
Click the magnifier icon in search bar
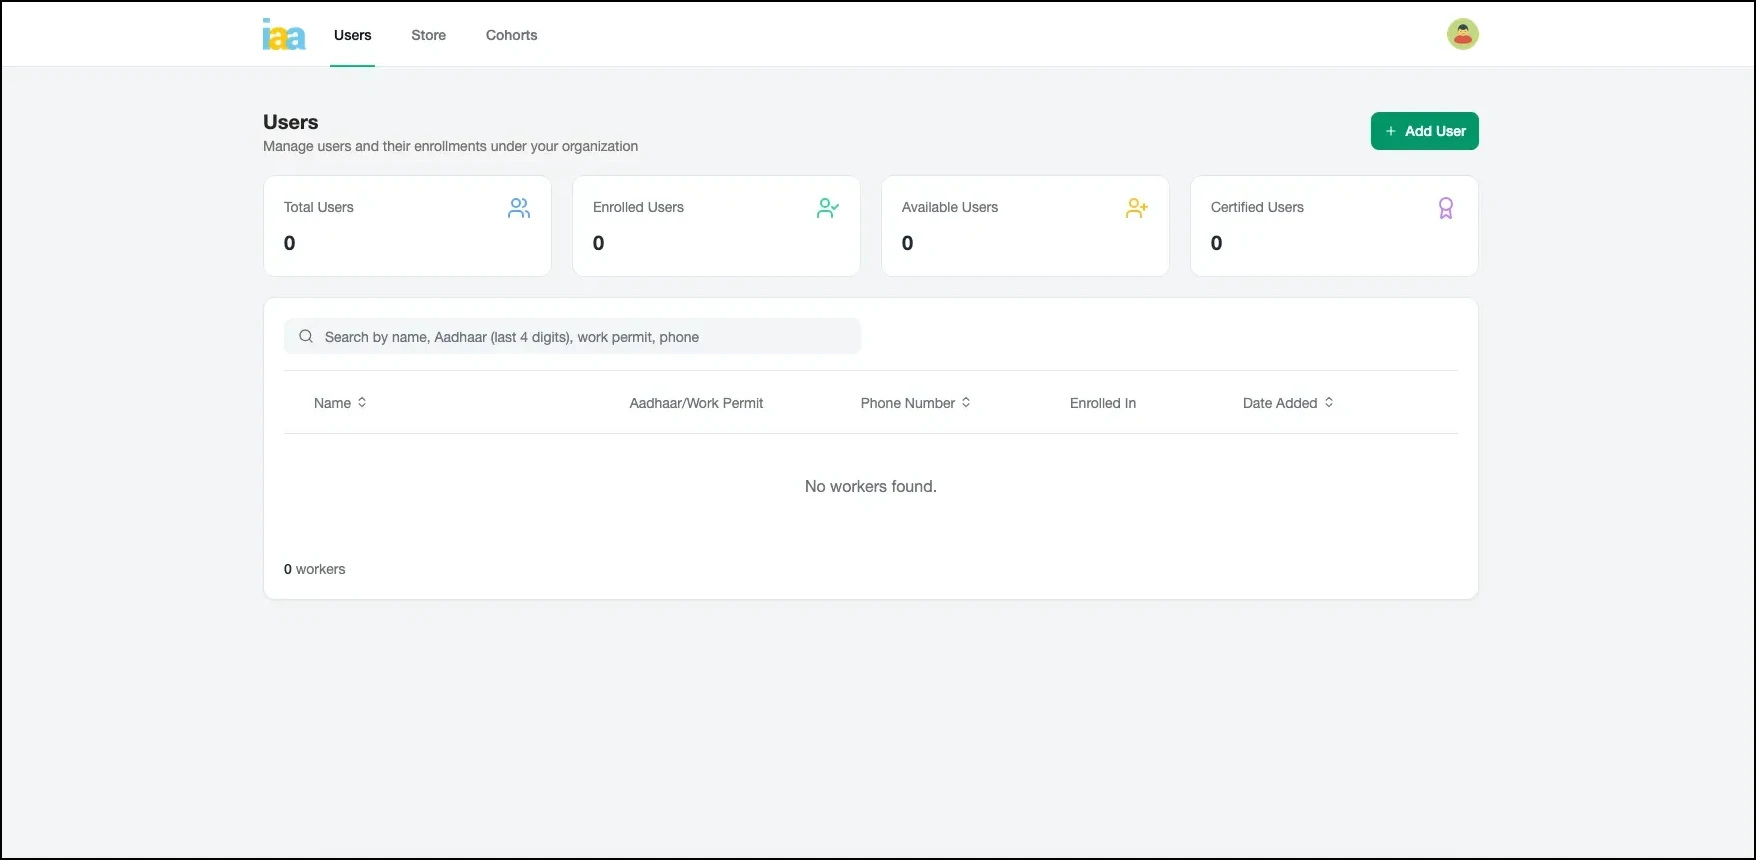click(x=306, y=337)
